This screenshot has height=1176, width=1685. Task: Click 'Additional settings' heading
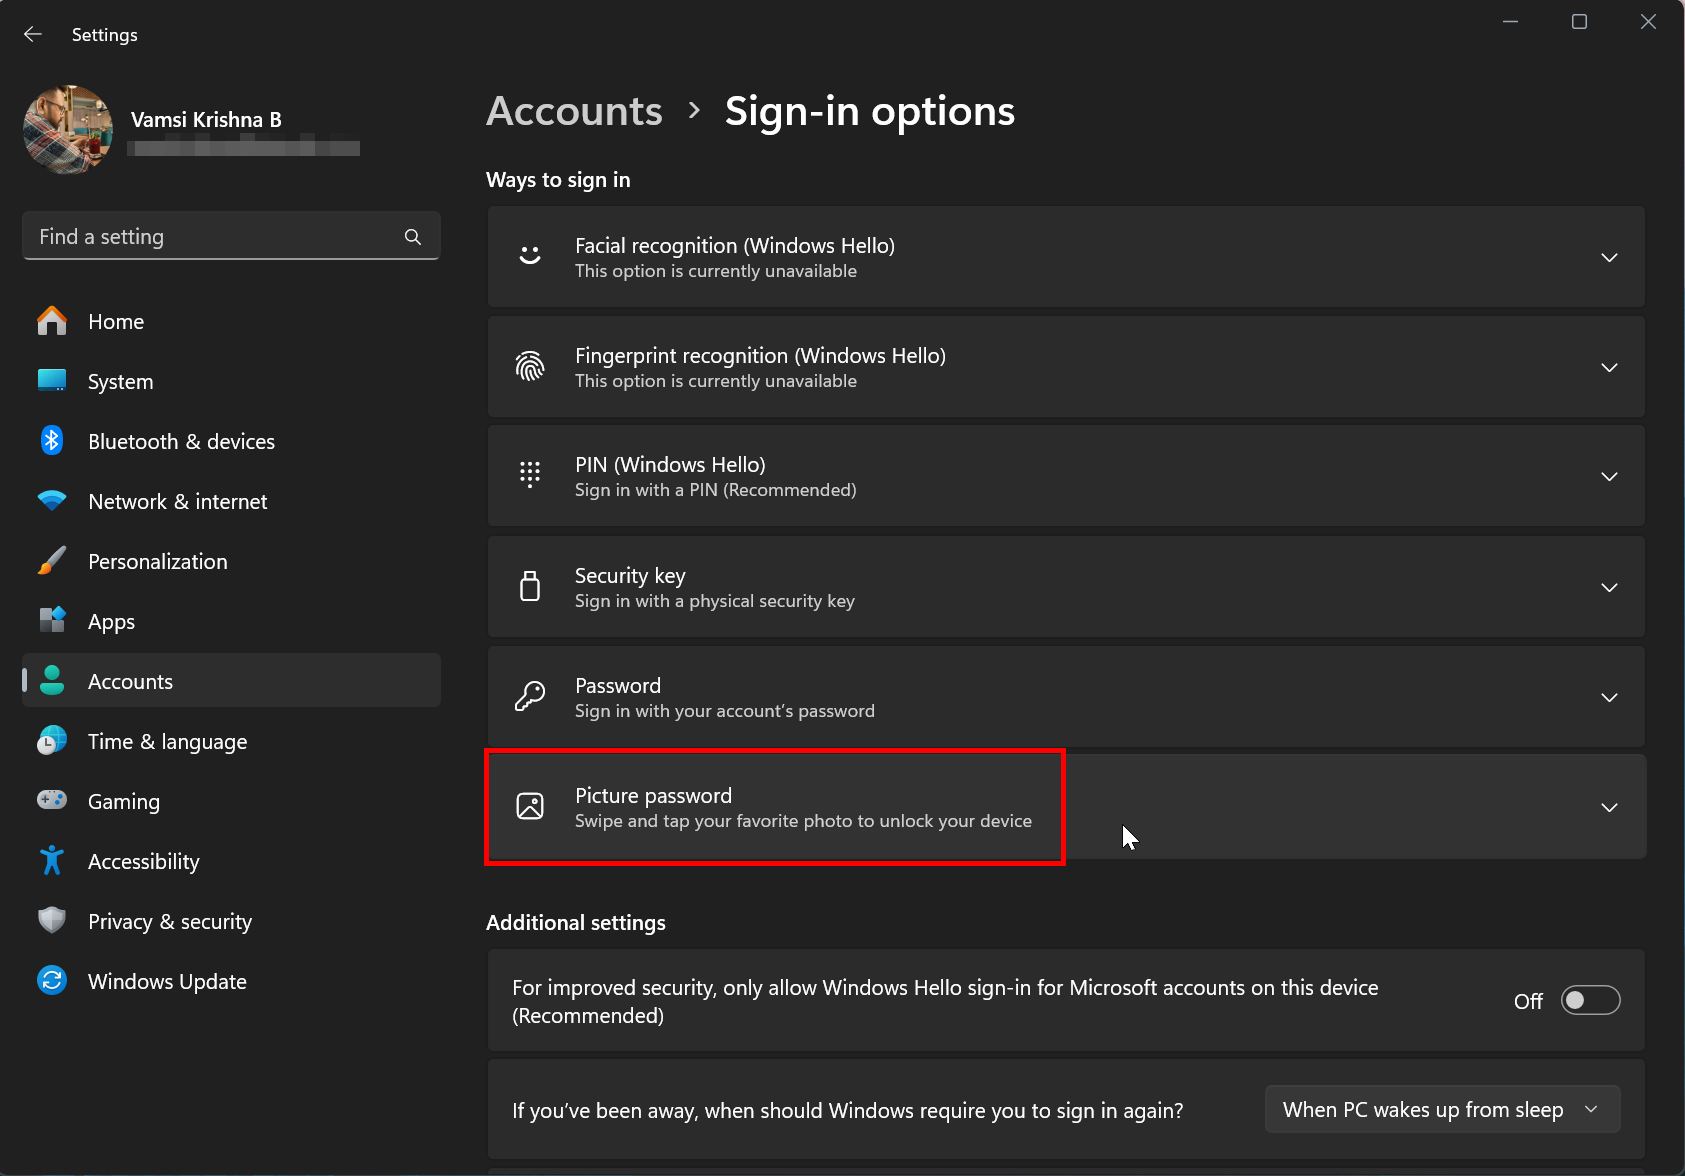tap(575, 922)
